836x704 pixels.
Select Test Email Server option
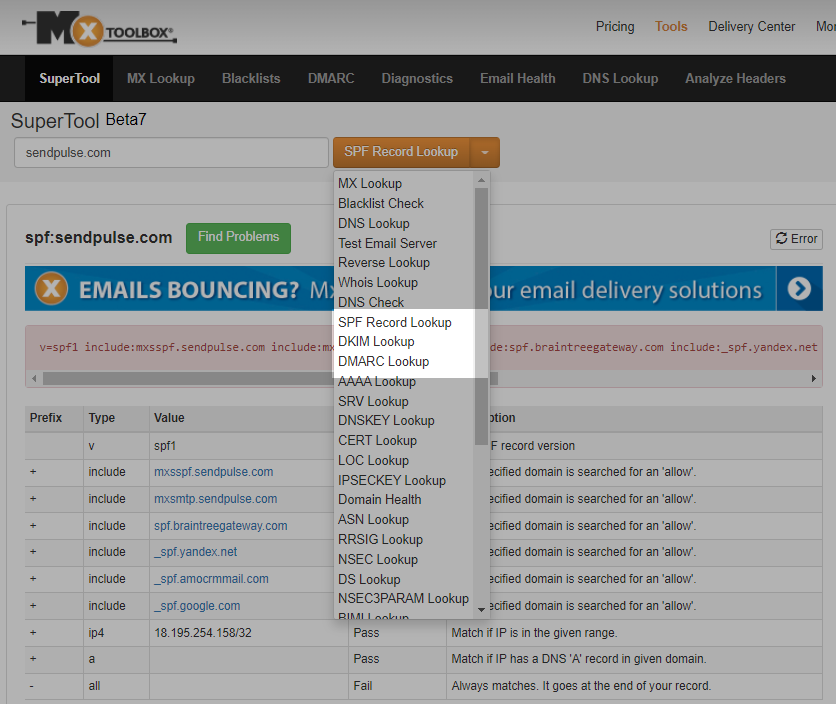click(387, 243)
